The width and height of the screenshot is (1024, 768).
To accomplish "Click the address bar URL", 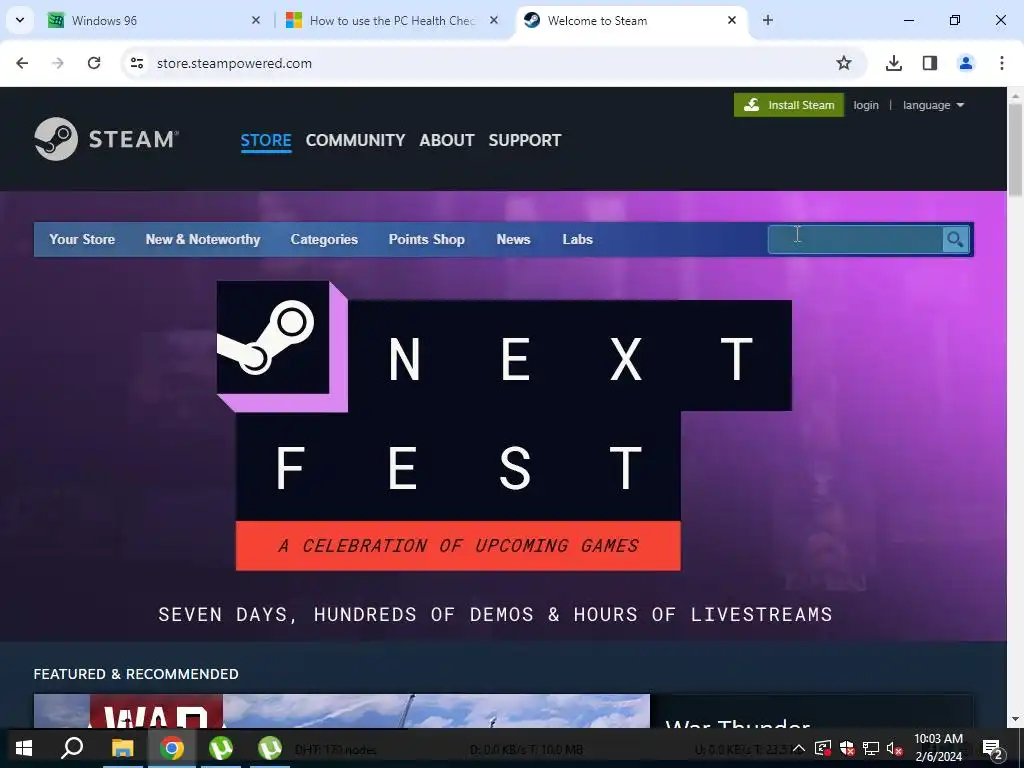I will [x=234, y=63].
